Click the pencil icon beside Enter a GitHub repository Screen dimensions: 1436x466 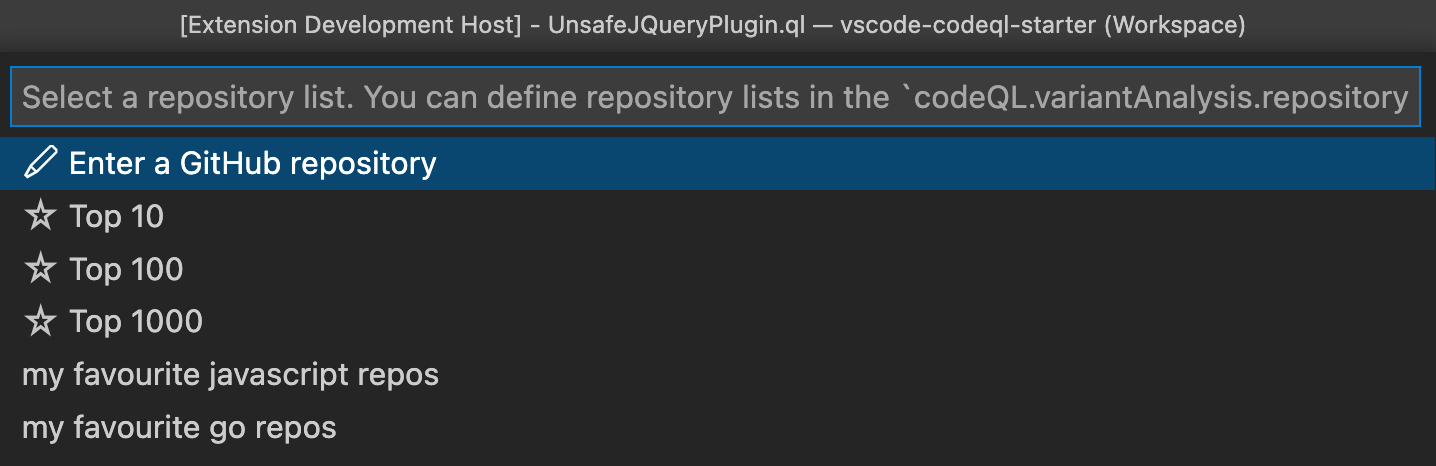[x=39, y=163]
